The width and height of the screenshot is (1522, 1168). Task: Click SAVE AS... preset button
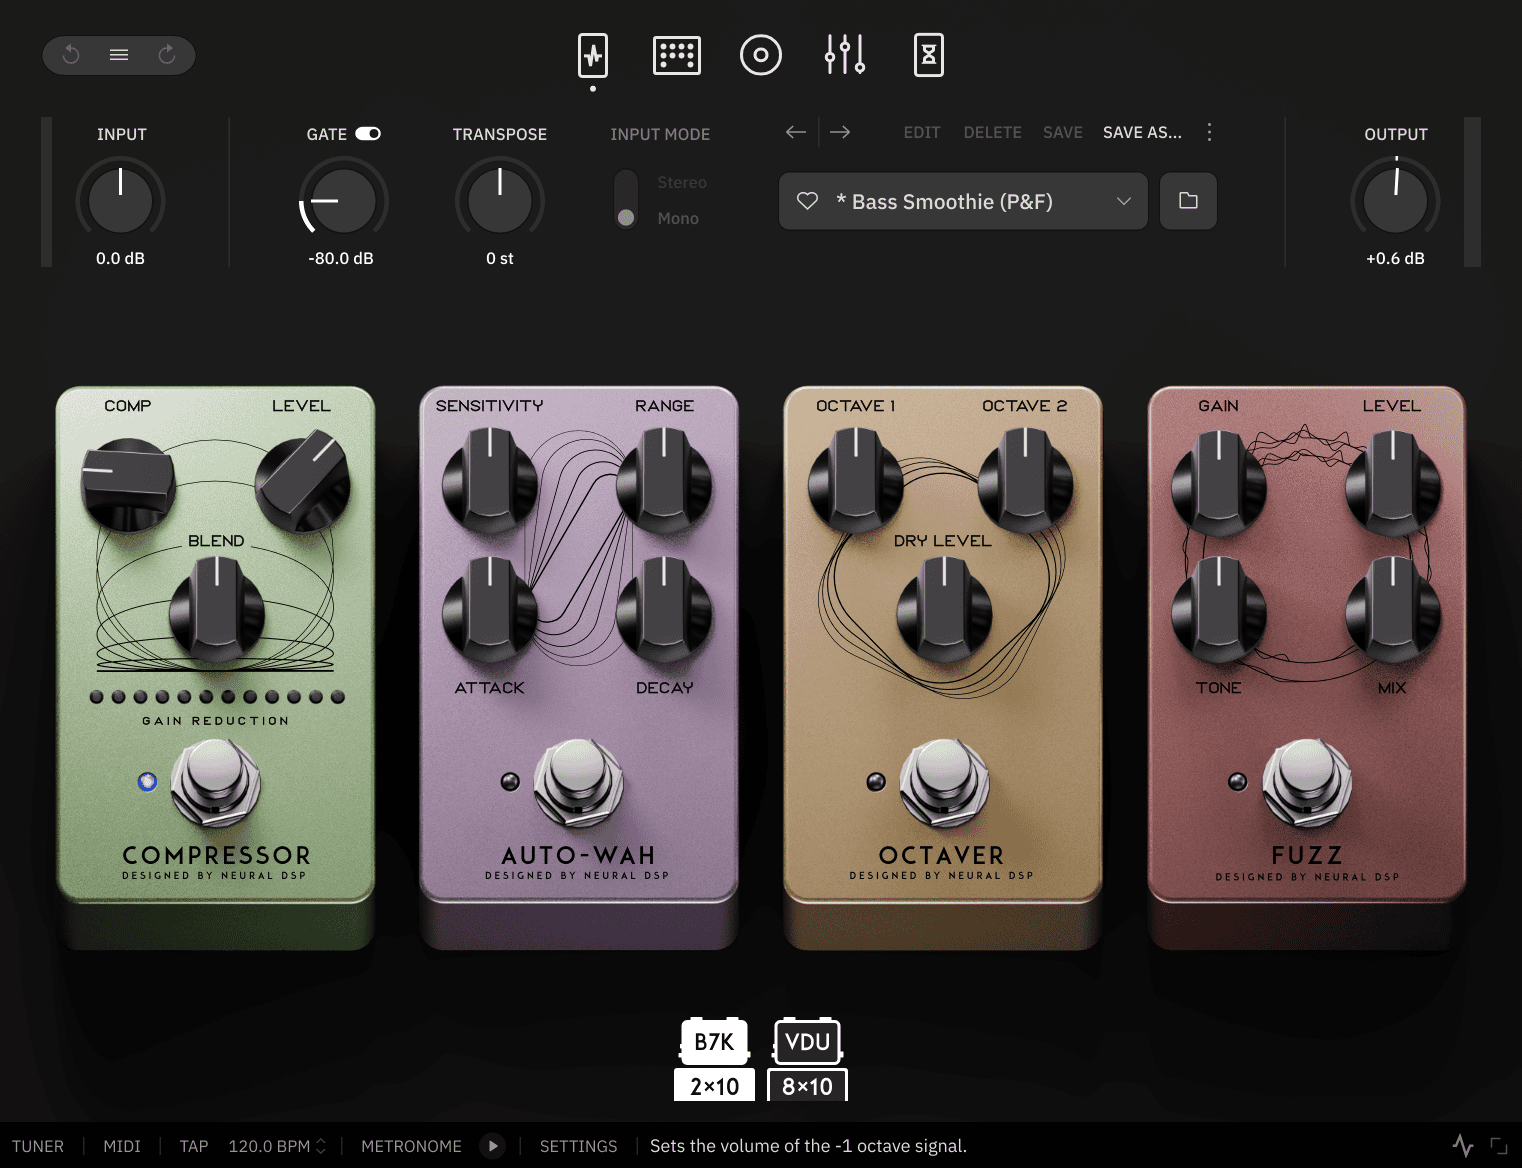pos(1142,132)
